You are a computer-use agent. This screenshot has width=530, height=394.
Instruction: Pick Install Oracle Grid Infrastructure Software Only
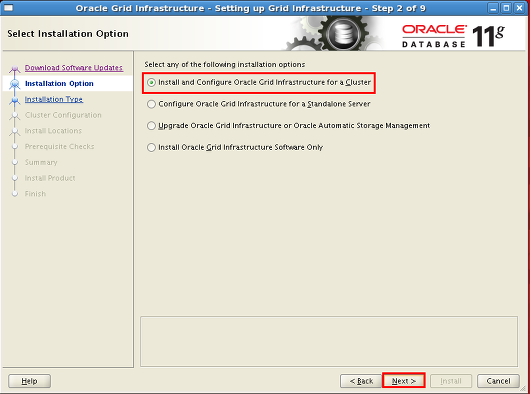(x=235, y=147)
